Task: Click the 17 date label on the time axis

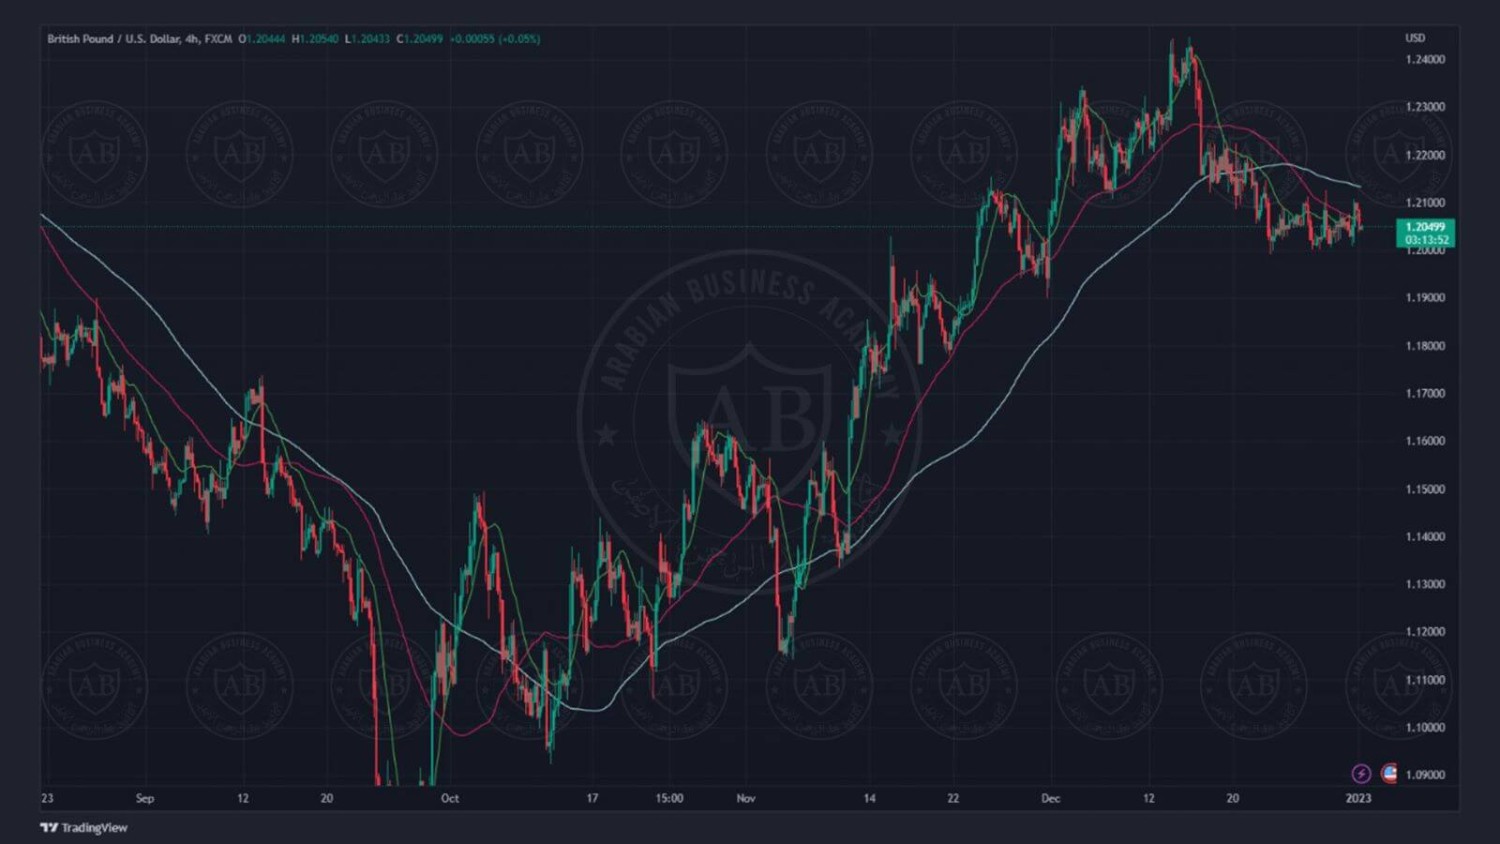Action: pyautogui.click(x=592, y=798)
